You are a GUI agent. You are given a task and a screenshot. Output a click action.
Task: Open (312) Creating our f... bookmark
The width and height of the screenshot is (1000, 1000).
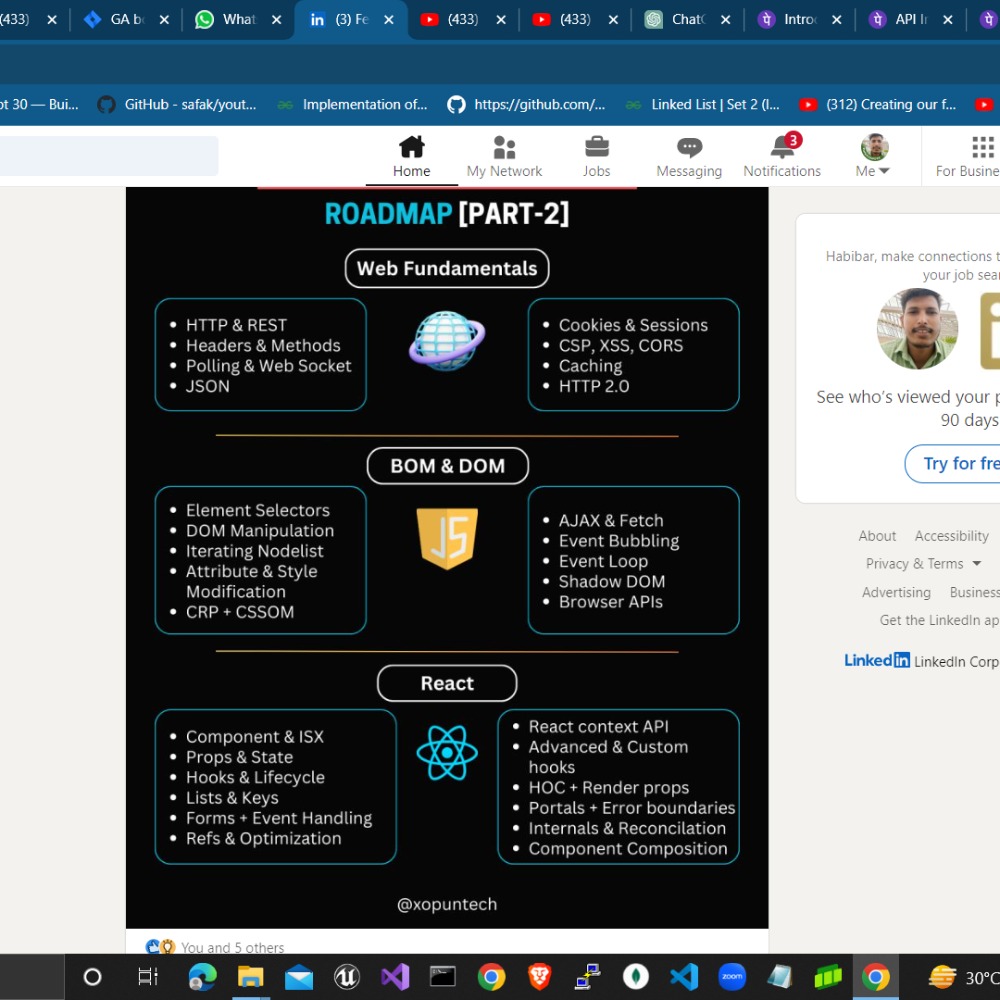point(878,105)
